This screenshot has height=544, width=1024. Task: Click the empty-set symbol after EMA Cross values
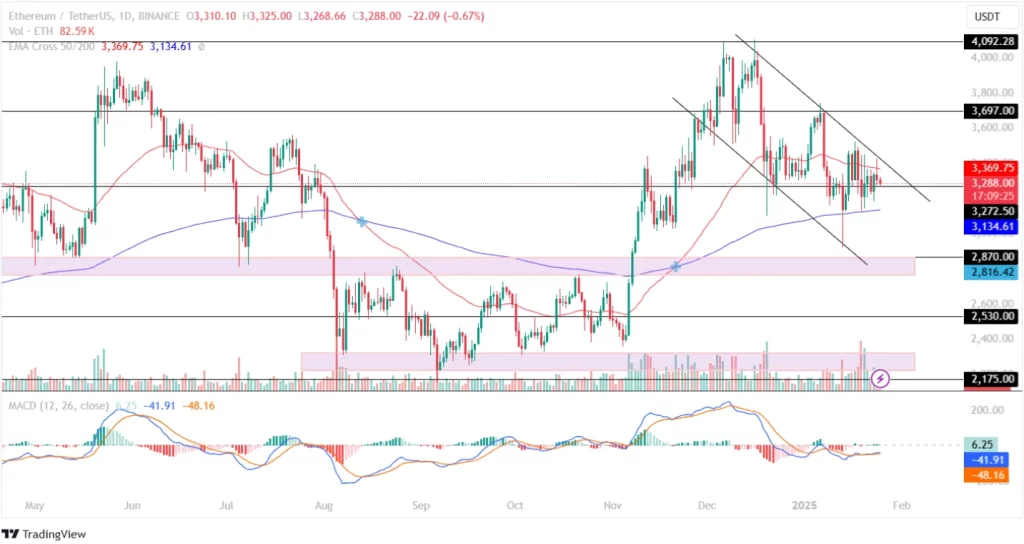201,46
